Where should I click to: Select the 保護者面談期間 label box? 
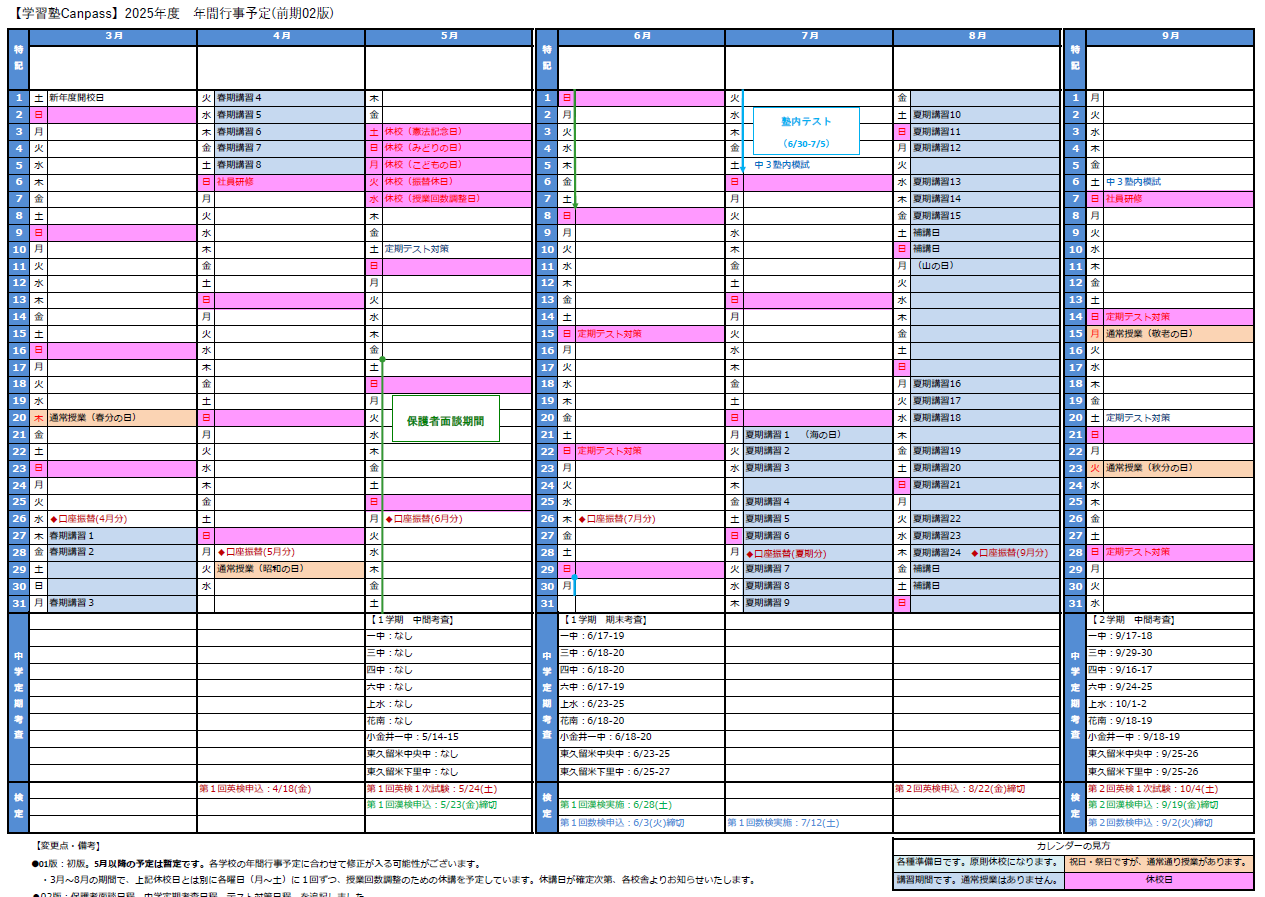[x=445, y=421]
